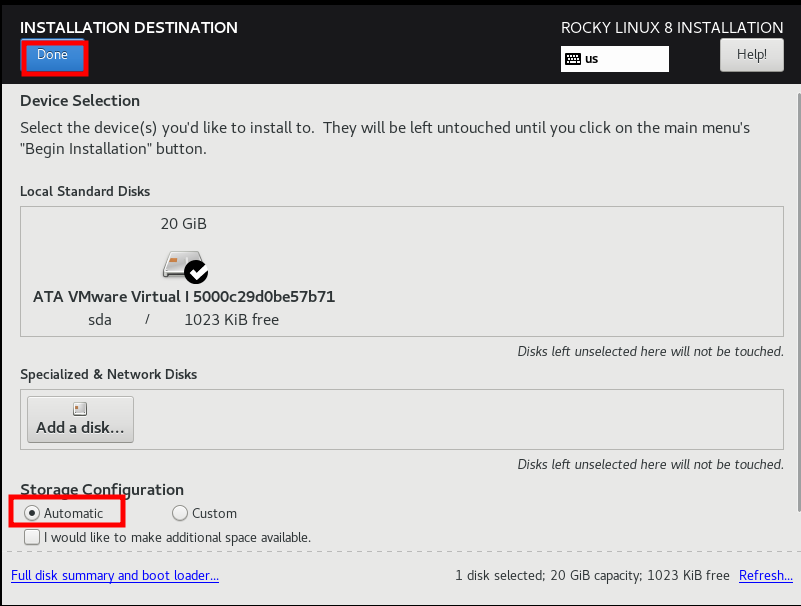Click the Specialized & Network Disks heading
Screen dimensions: 801x606
pos(108,374)
